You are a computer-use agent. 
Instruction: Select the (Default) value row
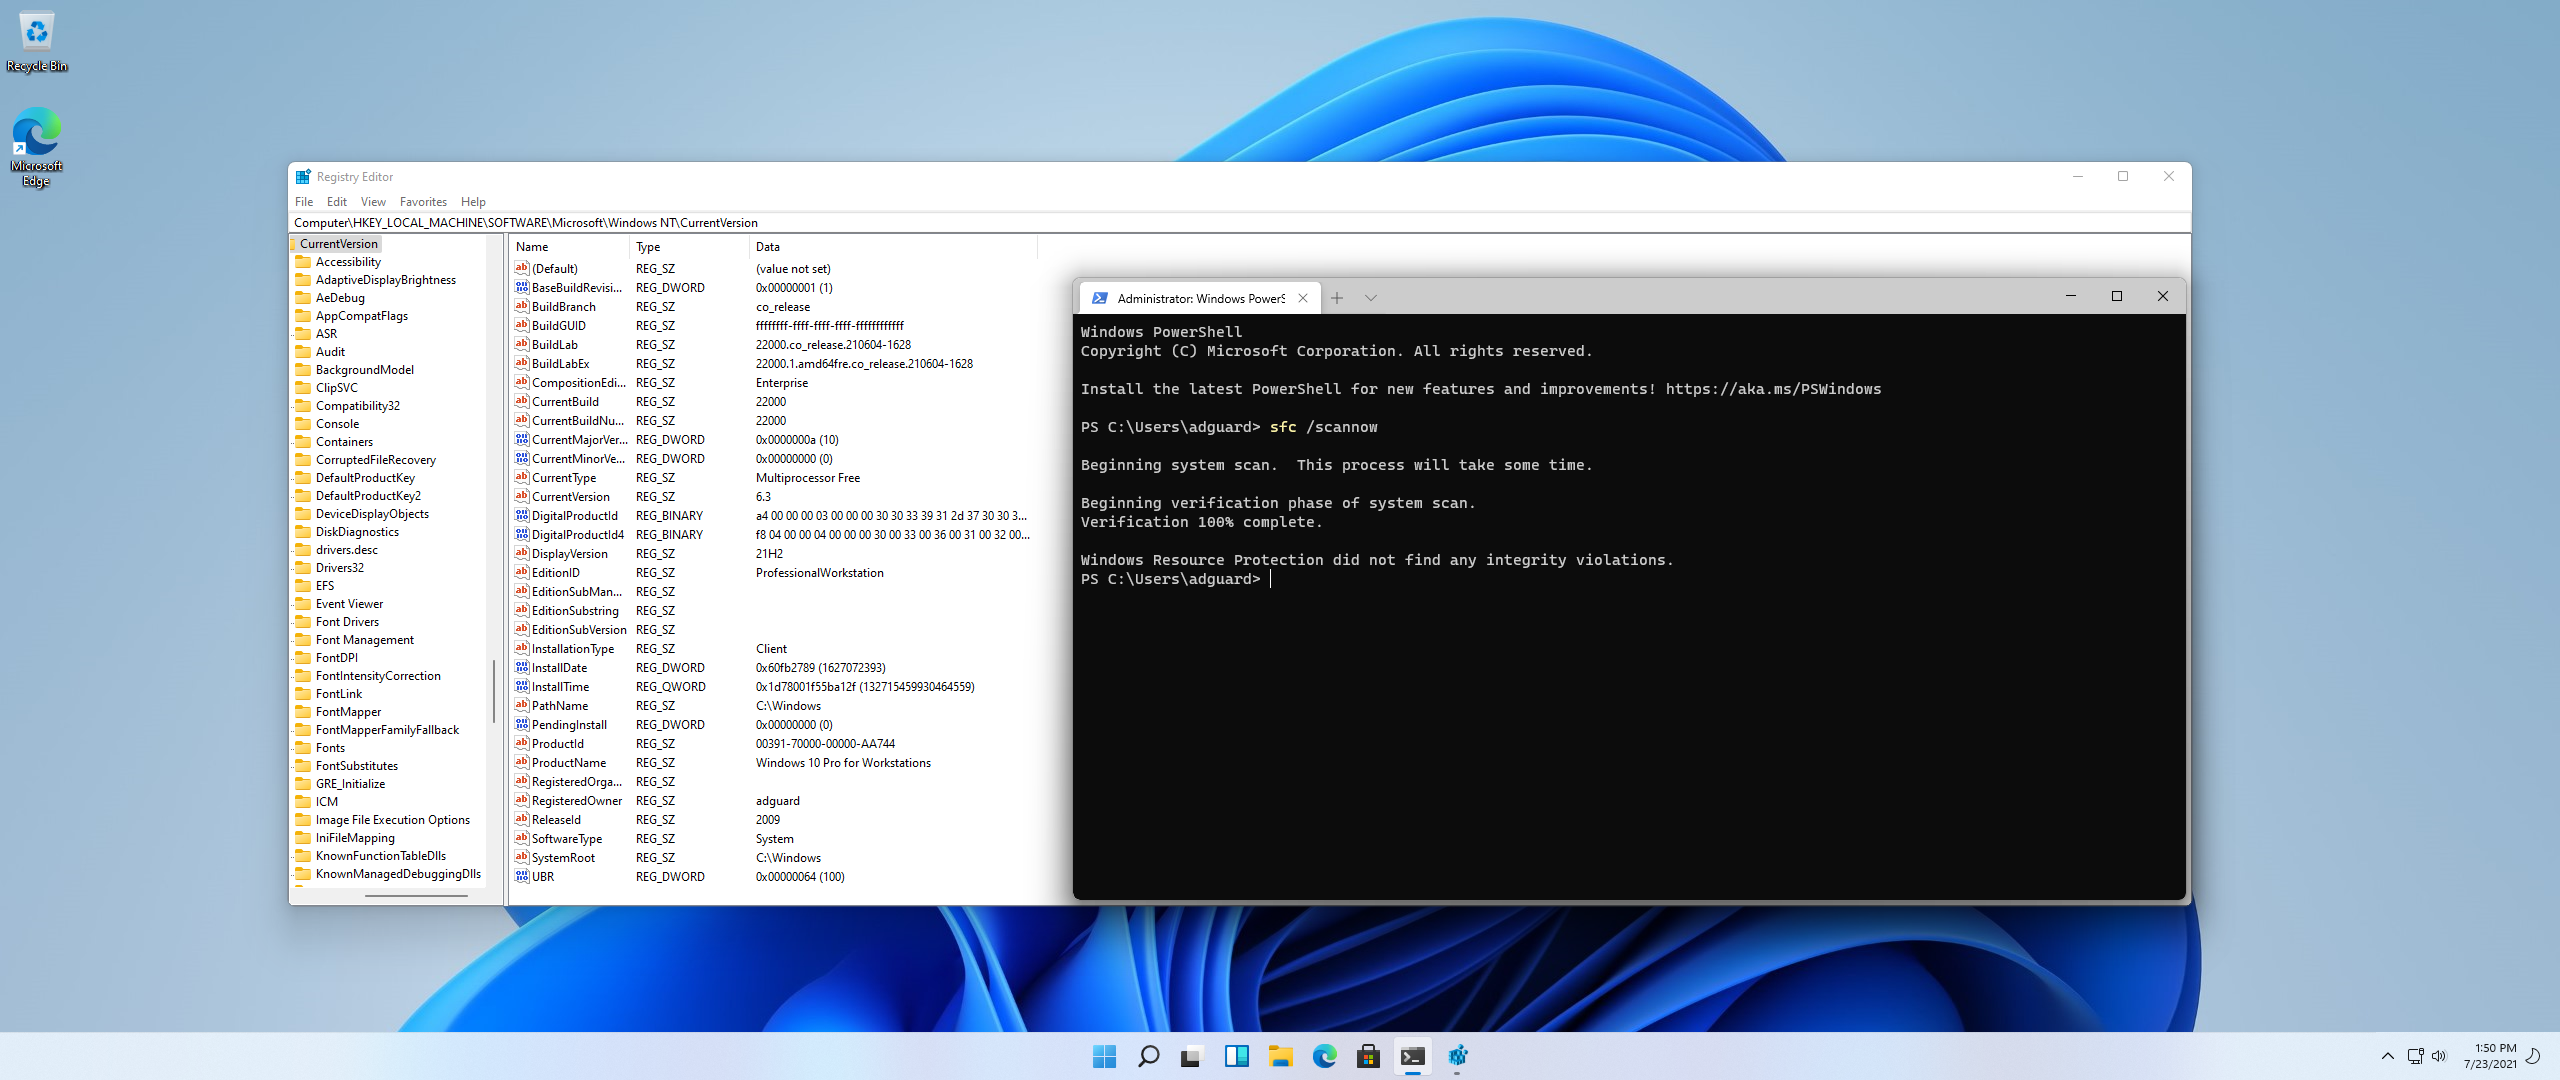773,269
